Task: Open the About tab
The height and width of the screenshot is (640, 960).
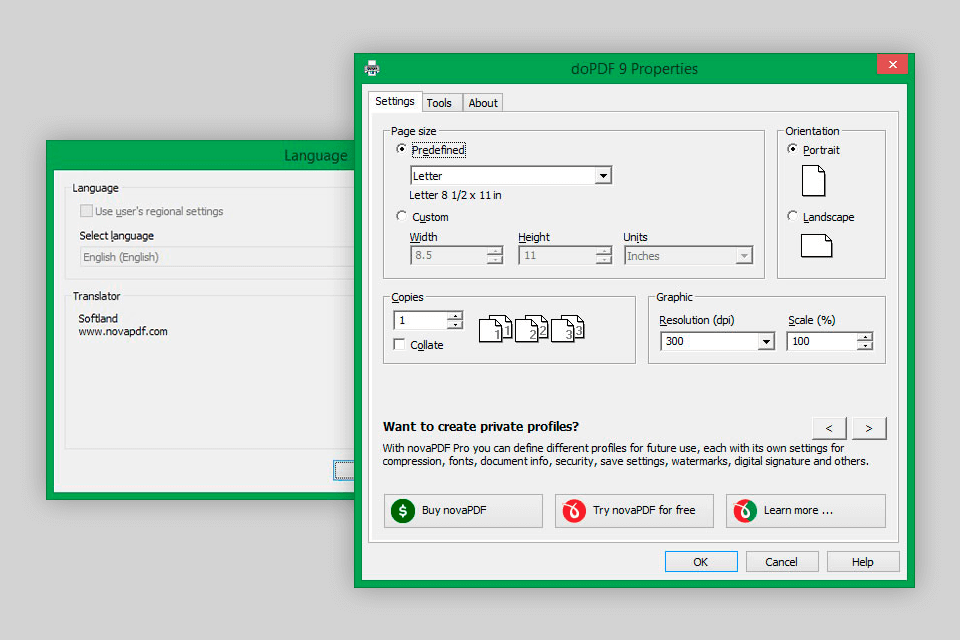Action: [x=483, y=103]
